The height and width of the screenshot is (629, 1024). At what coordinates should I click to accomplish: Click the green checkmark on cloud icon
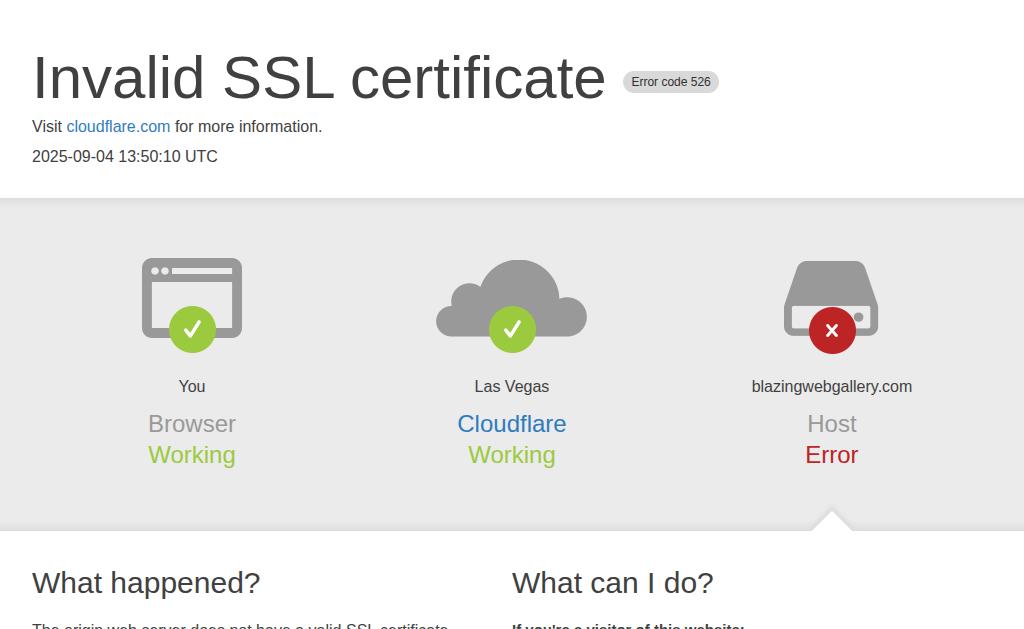click(512, 329)
